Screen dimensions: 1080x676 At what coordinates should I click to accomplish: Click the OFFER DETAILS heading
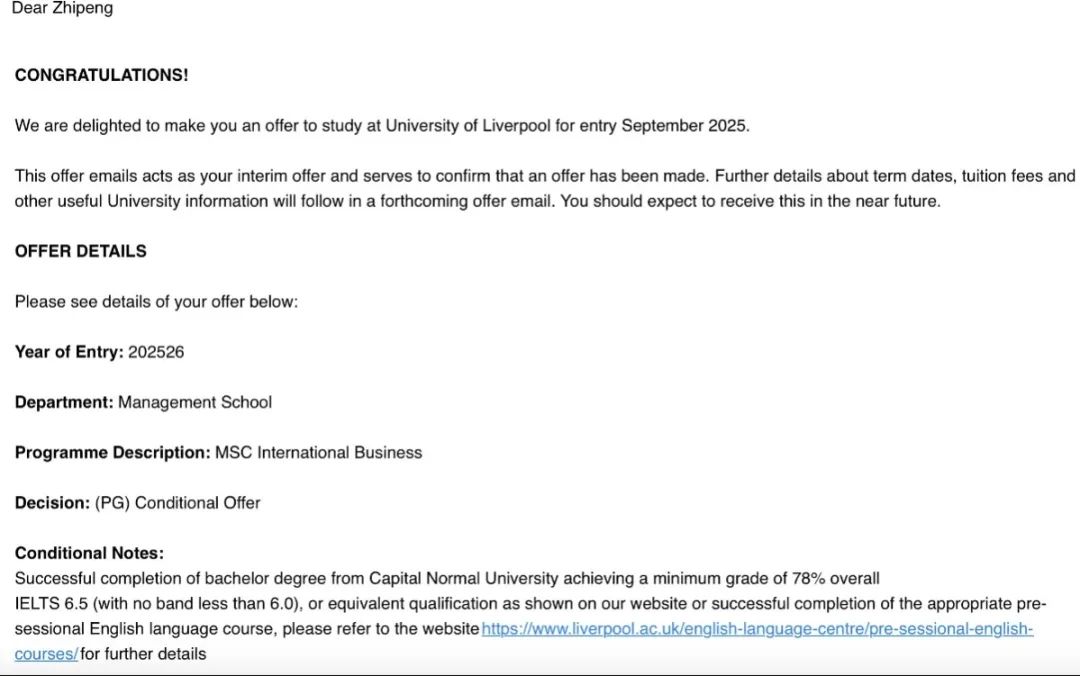[80, 251]
